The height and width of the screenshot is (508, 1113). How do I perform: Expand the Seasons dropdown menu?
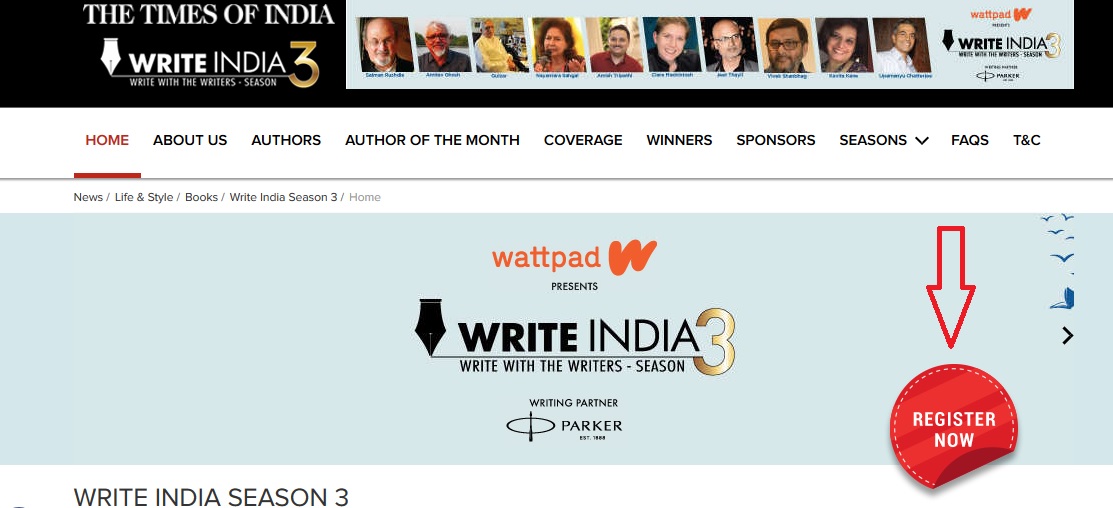pos(884,140)
